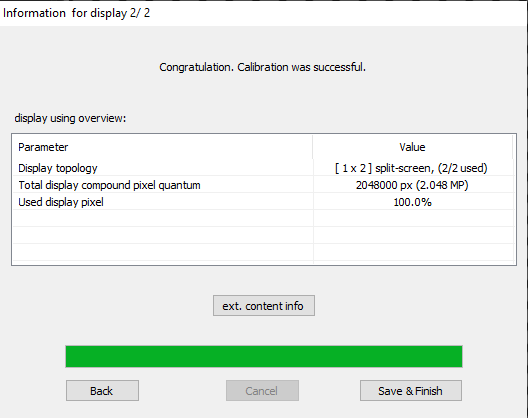Open the ext. content info button
This screenshot has height=418, width=528.
[264, 306]
